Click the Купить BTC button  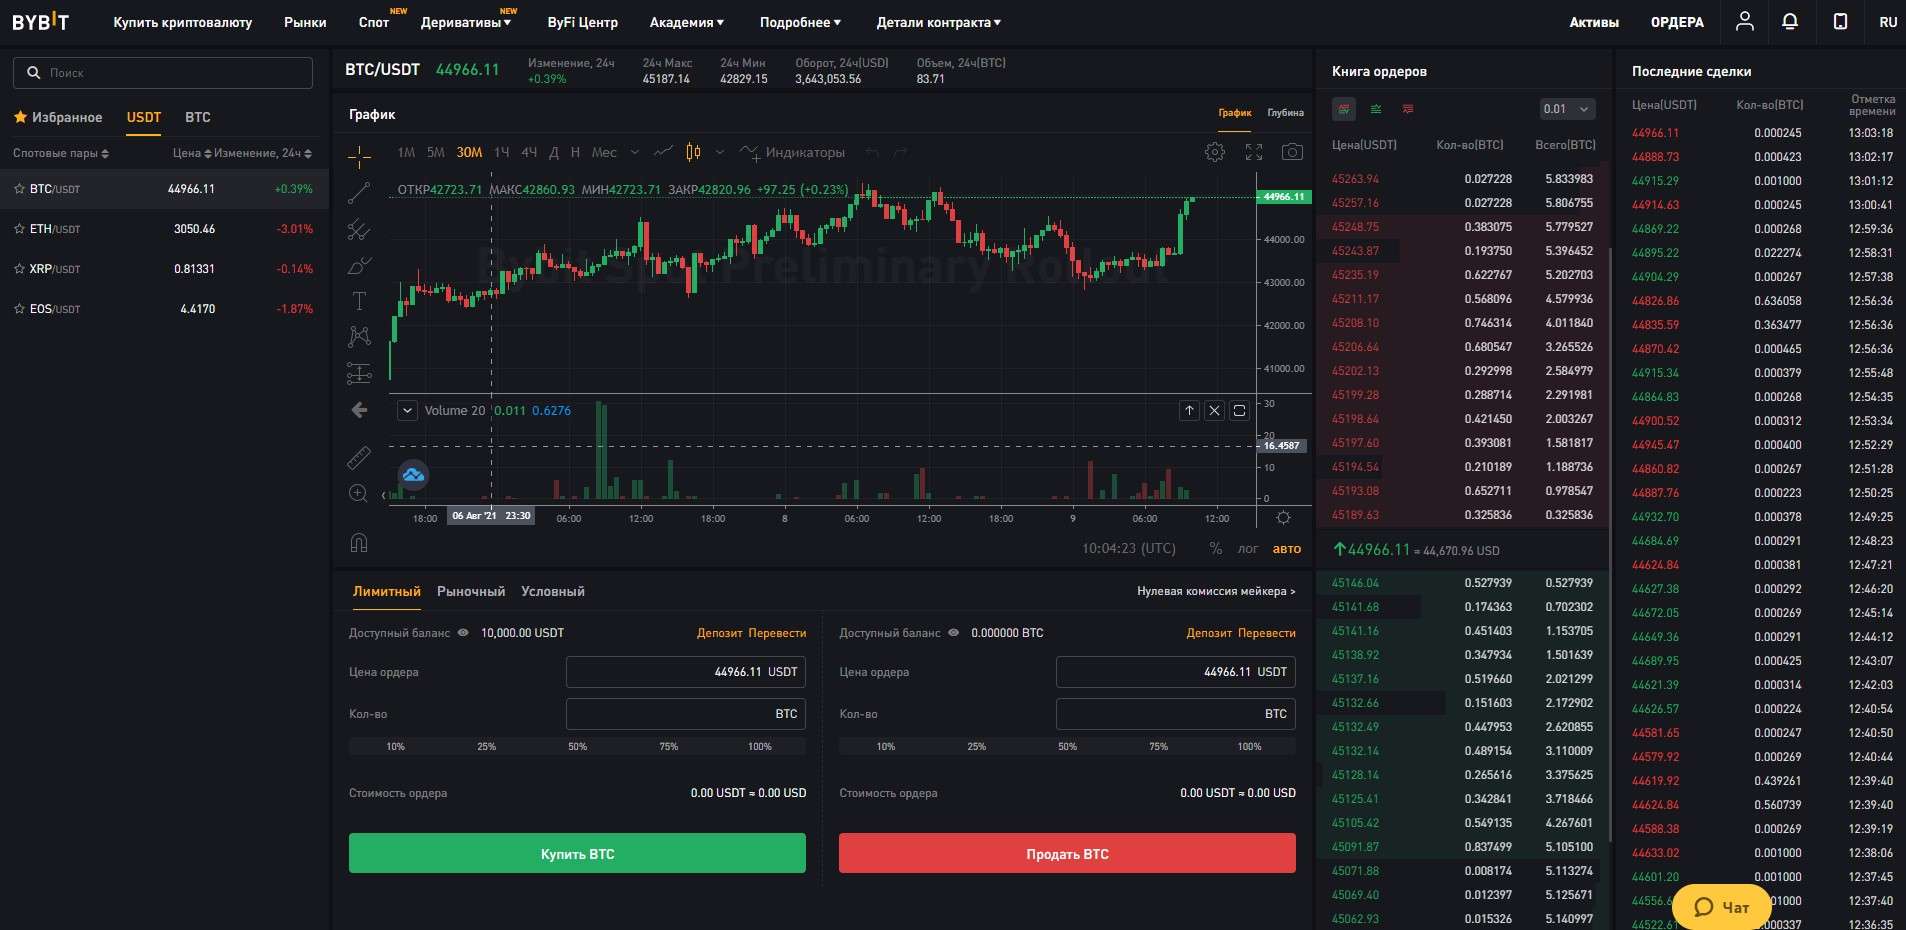[577, 853]
